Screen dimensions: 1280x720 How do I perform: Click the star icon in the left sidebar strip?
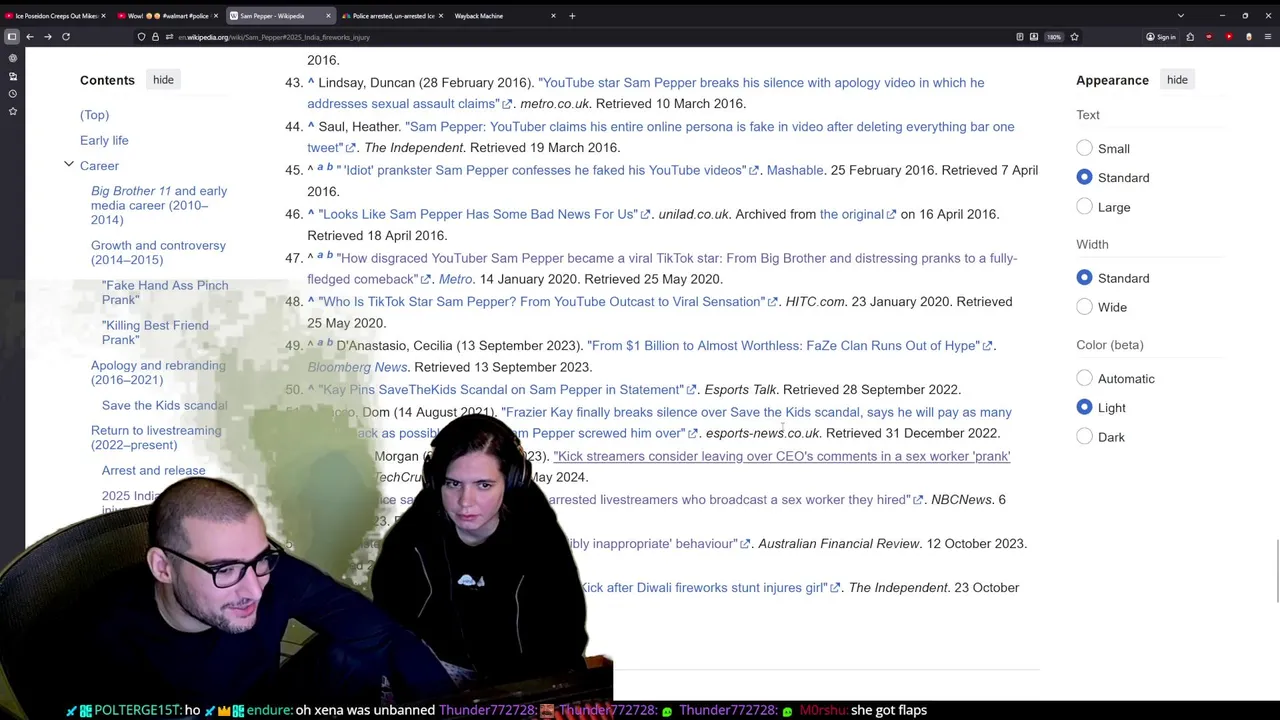tap(12, 111)
